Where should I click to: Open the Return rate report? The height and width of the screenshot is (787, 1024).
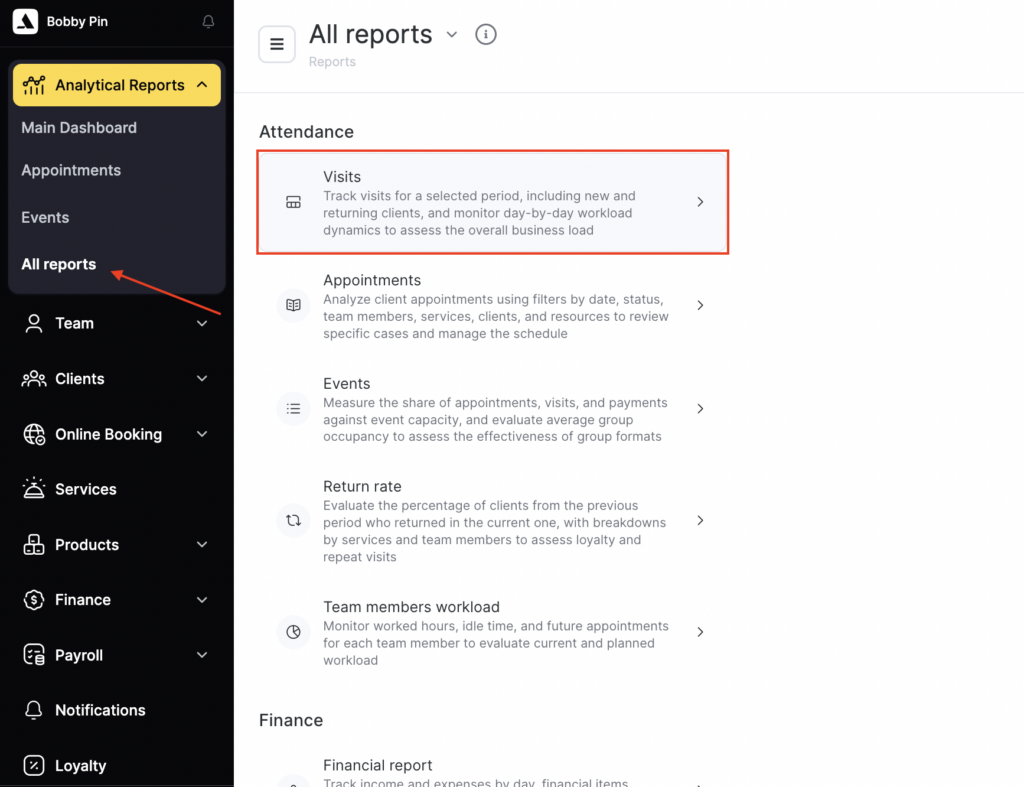(x=492, y=521)
